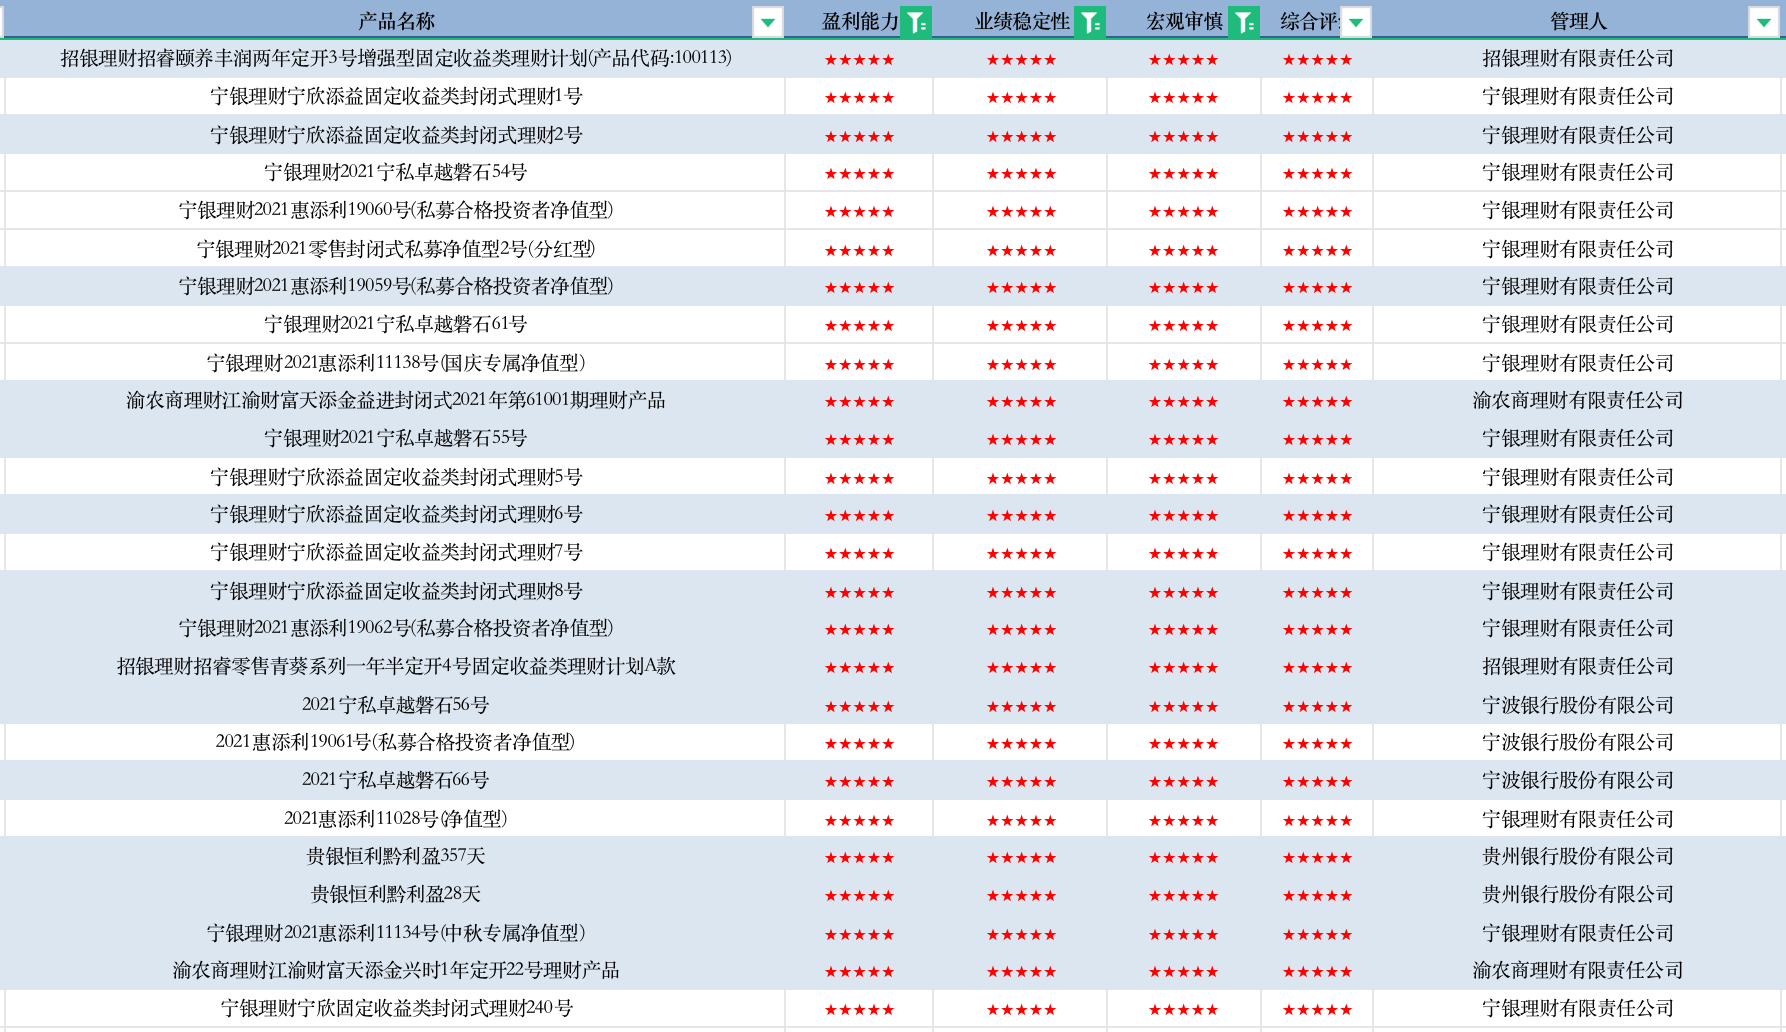
Task: Select 宁银理财有限责任公司 manager in 理财240号 row
Action: (1577, 1008)
